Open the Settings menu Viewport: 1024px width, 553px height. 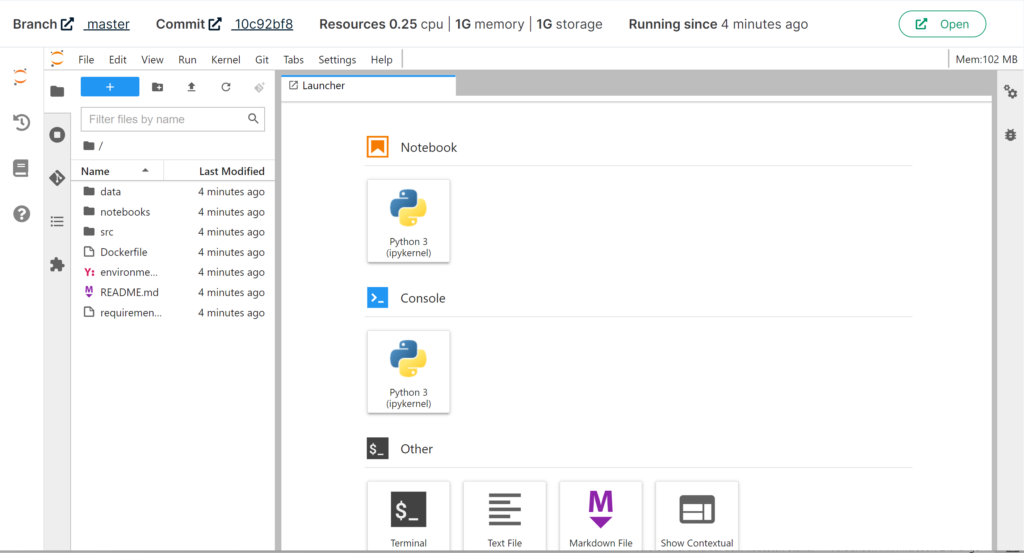[337, 60]
